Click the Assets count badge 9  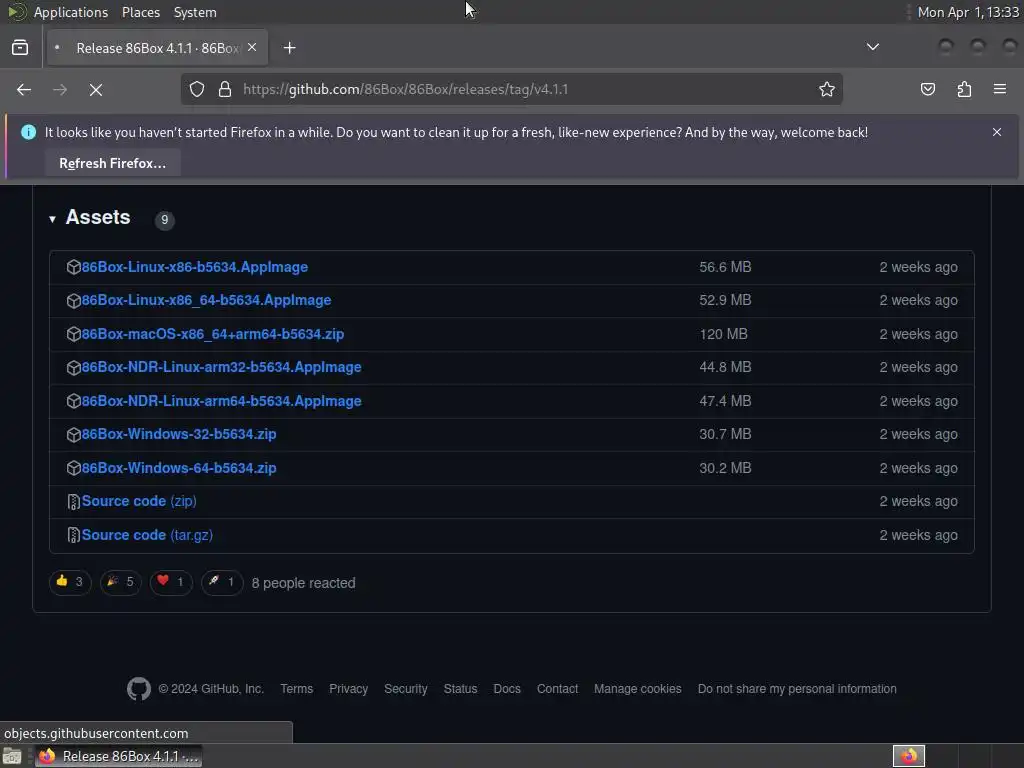click(x=165, y=219)
